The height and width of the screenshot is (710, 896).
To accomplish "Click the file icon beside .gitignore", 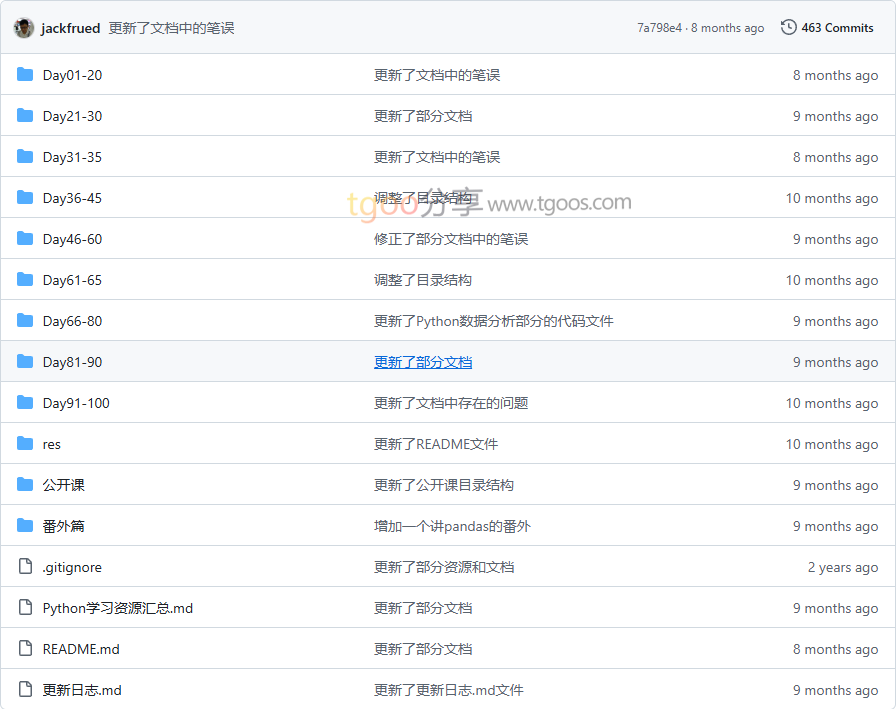I will coord(25,567).
